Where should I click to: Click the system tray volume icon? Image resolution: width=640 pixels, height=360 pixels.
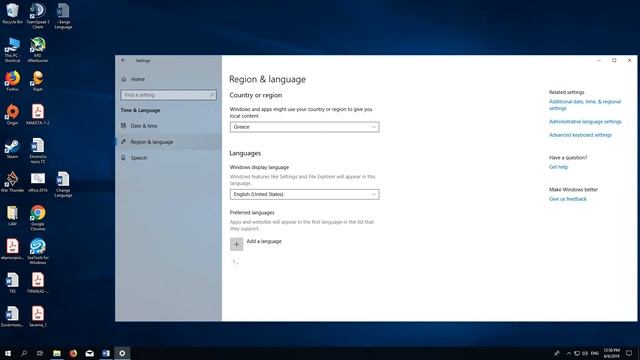click(585, 353)
